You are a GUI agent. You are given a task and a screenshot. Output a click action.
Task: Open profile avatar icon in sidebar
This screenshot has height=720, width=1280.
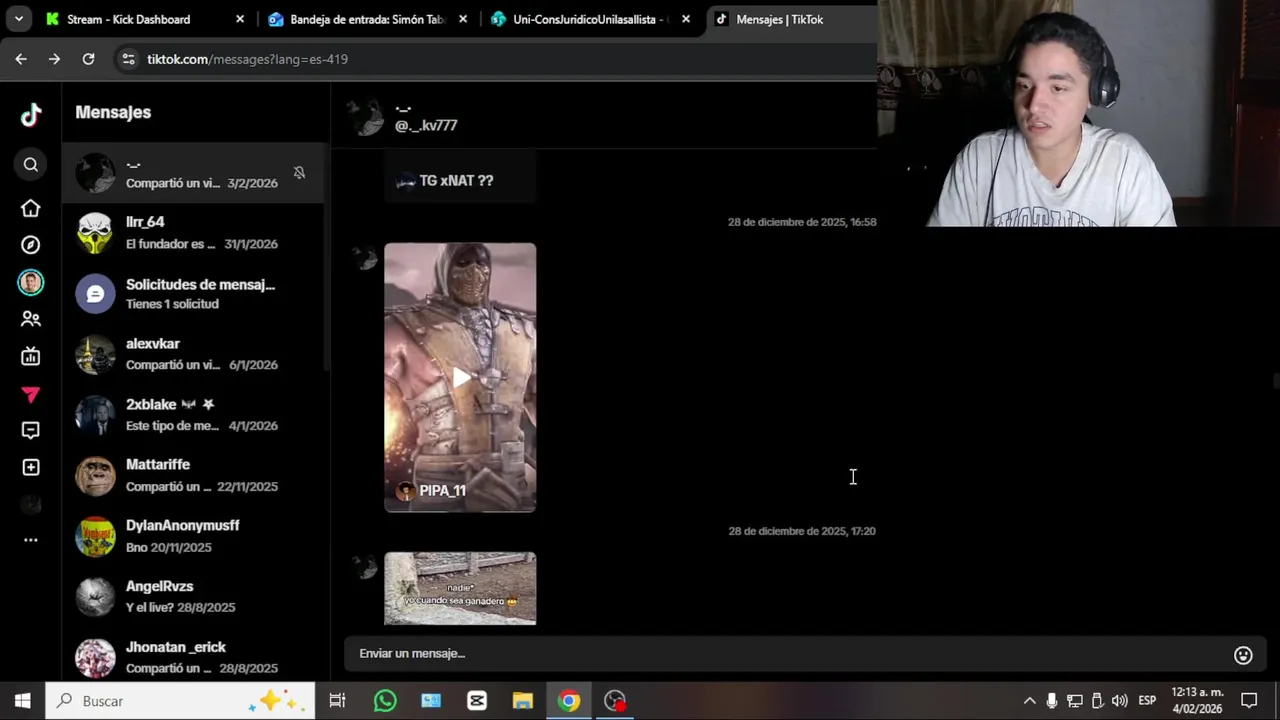click(x=31, y=283)
